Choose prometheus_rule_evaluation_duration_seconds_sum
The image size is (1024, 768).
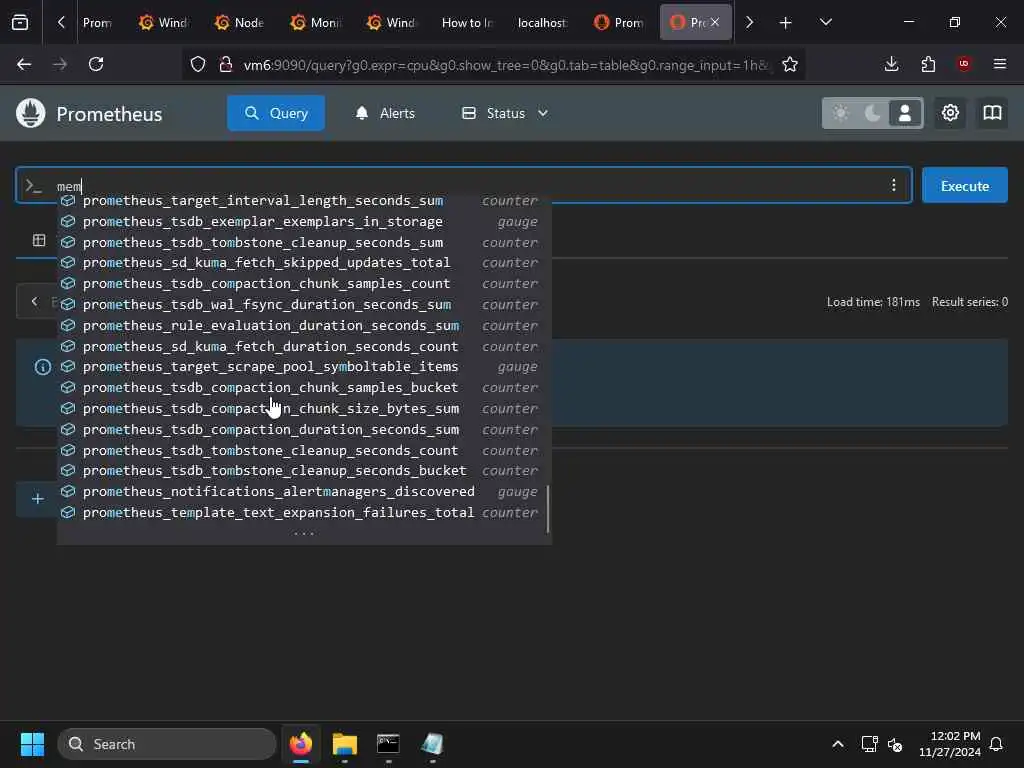coord(304,325)
